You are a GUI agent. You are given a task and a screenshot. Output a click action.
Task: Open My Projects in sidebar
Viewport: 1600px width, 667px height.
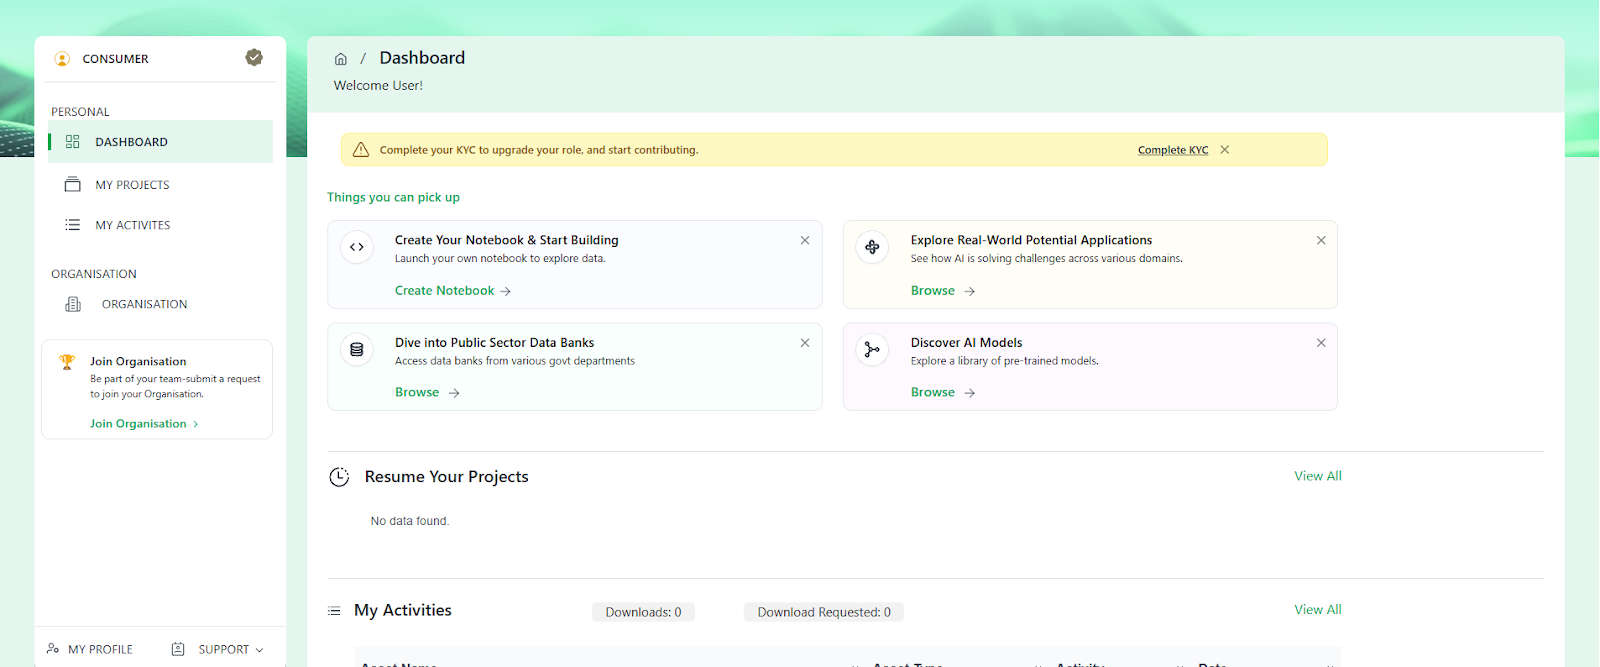pyautogui.click(x=132, y=185)
